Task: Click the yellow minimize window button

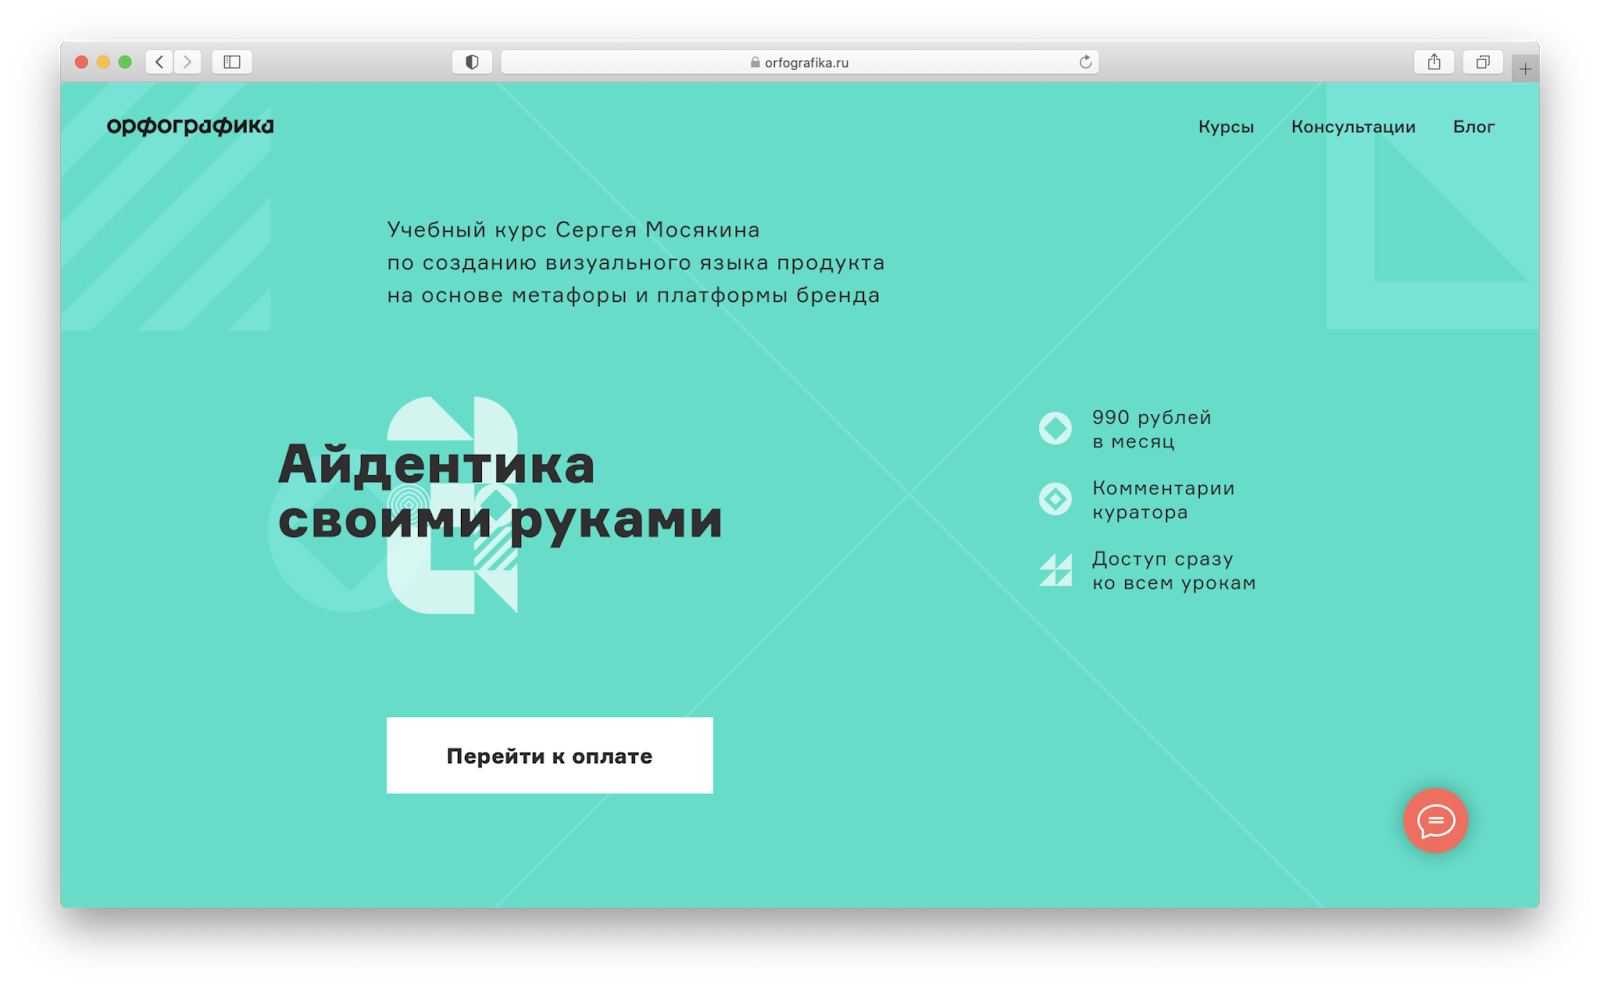Action: point(103,62)
